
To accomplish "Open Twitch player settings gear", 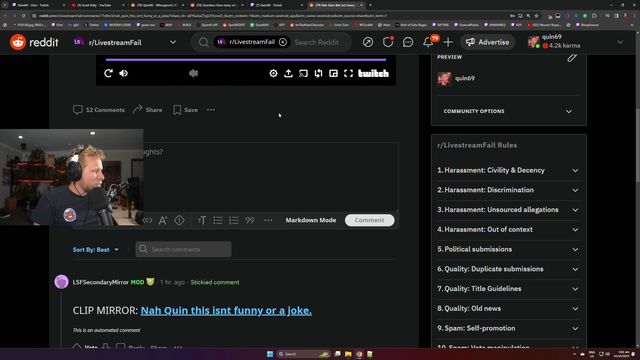I will pyautogui.click(x=273, y=73).
